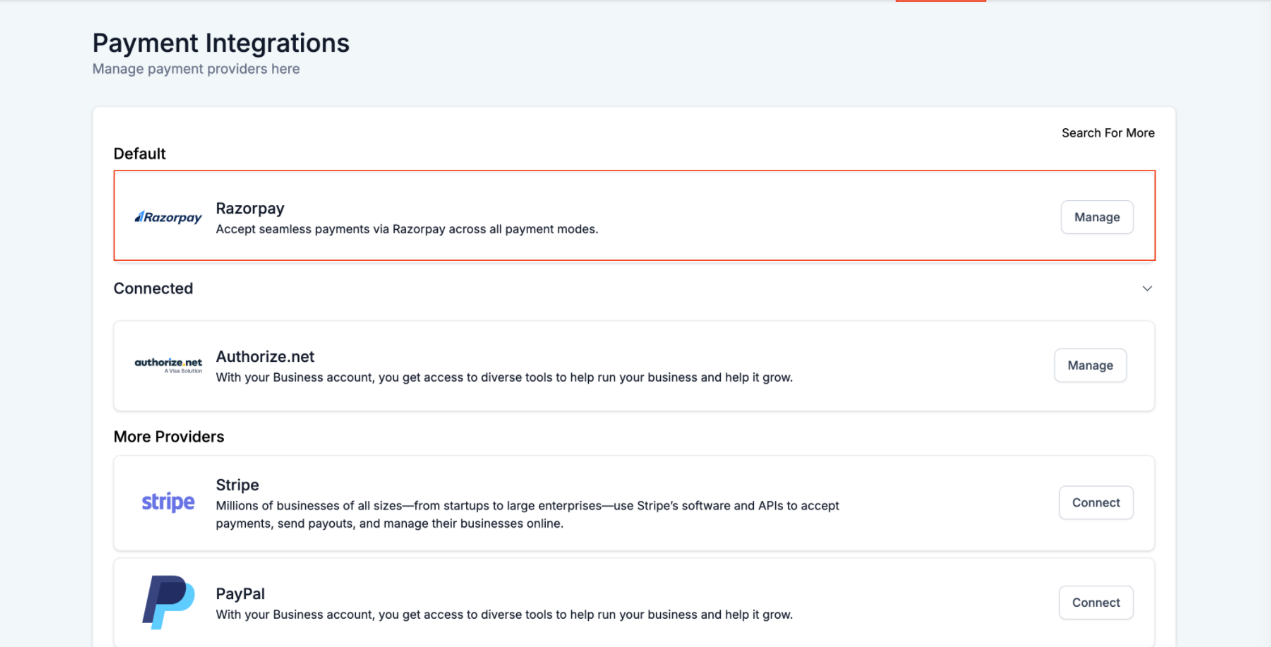
Task: Click the Payment Integrations page heading
Action: click(221, 43)
